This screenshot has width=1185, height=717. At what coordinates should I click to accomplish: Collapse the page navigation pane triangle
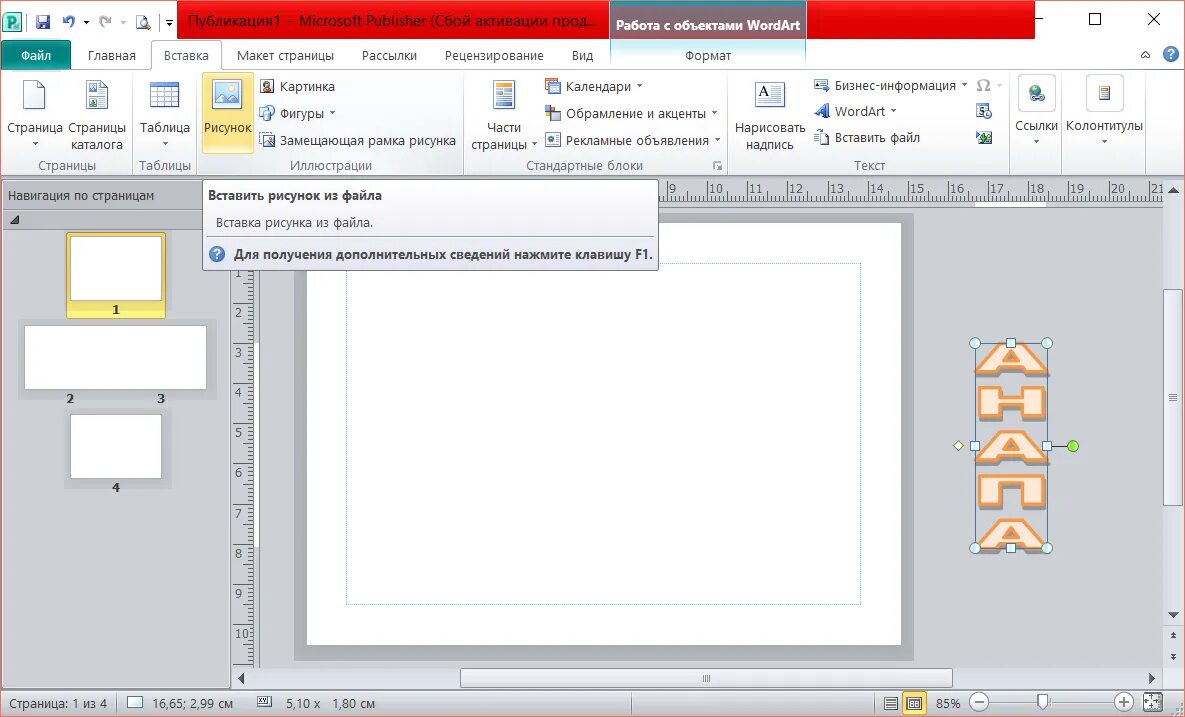[14, 220]
